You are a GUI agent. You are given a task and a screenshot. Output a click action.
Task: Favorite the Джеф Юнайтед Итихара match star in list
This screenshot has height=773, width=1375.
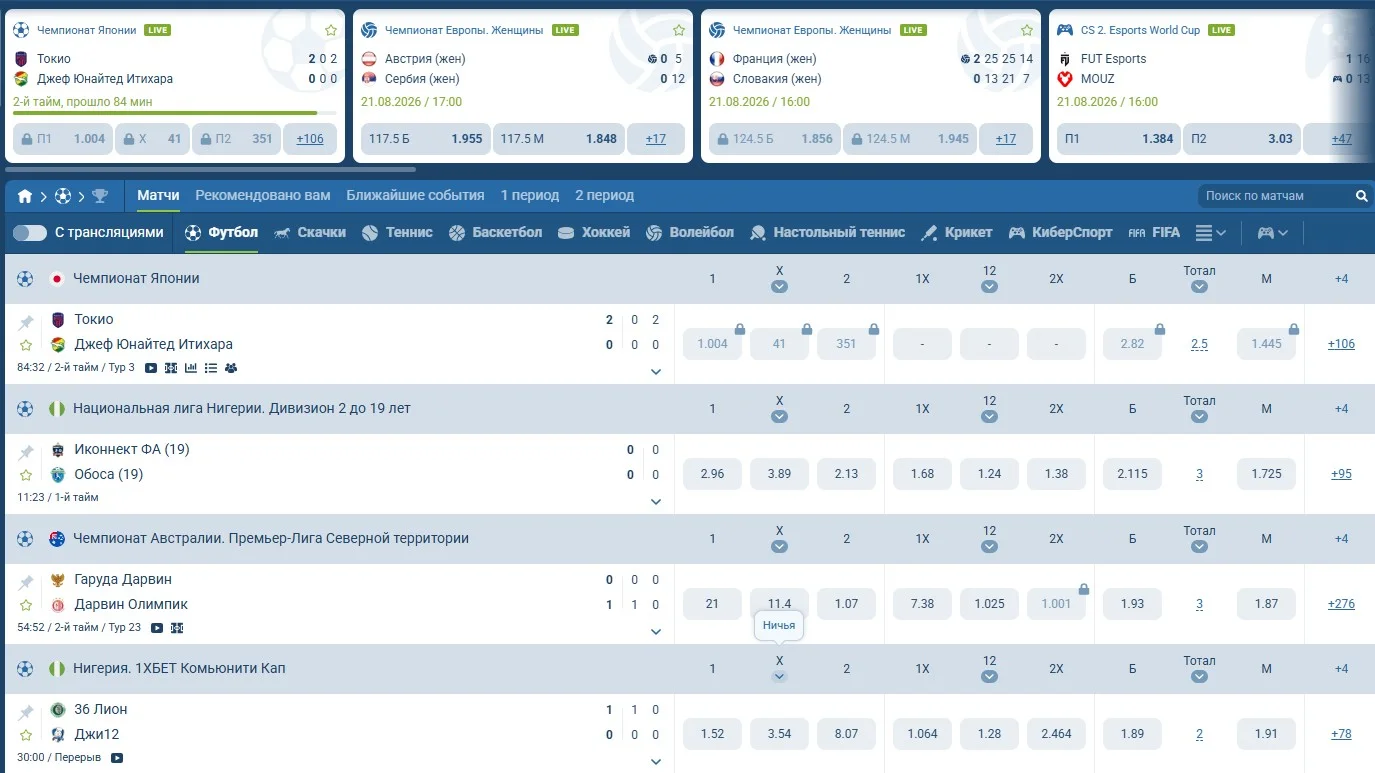[26, 345]
